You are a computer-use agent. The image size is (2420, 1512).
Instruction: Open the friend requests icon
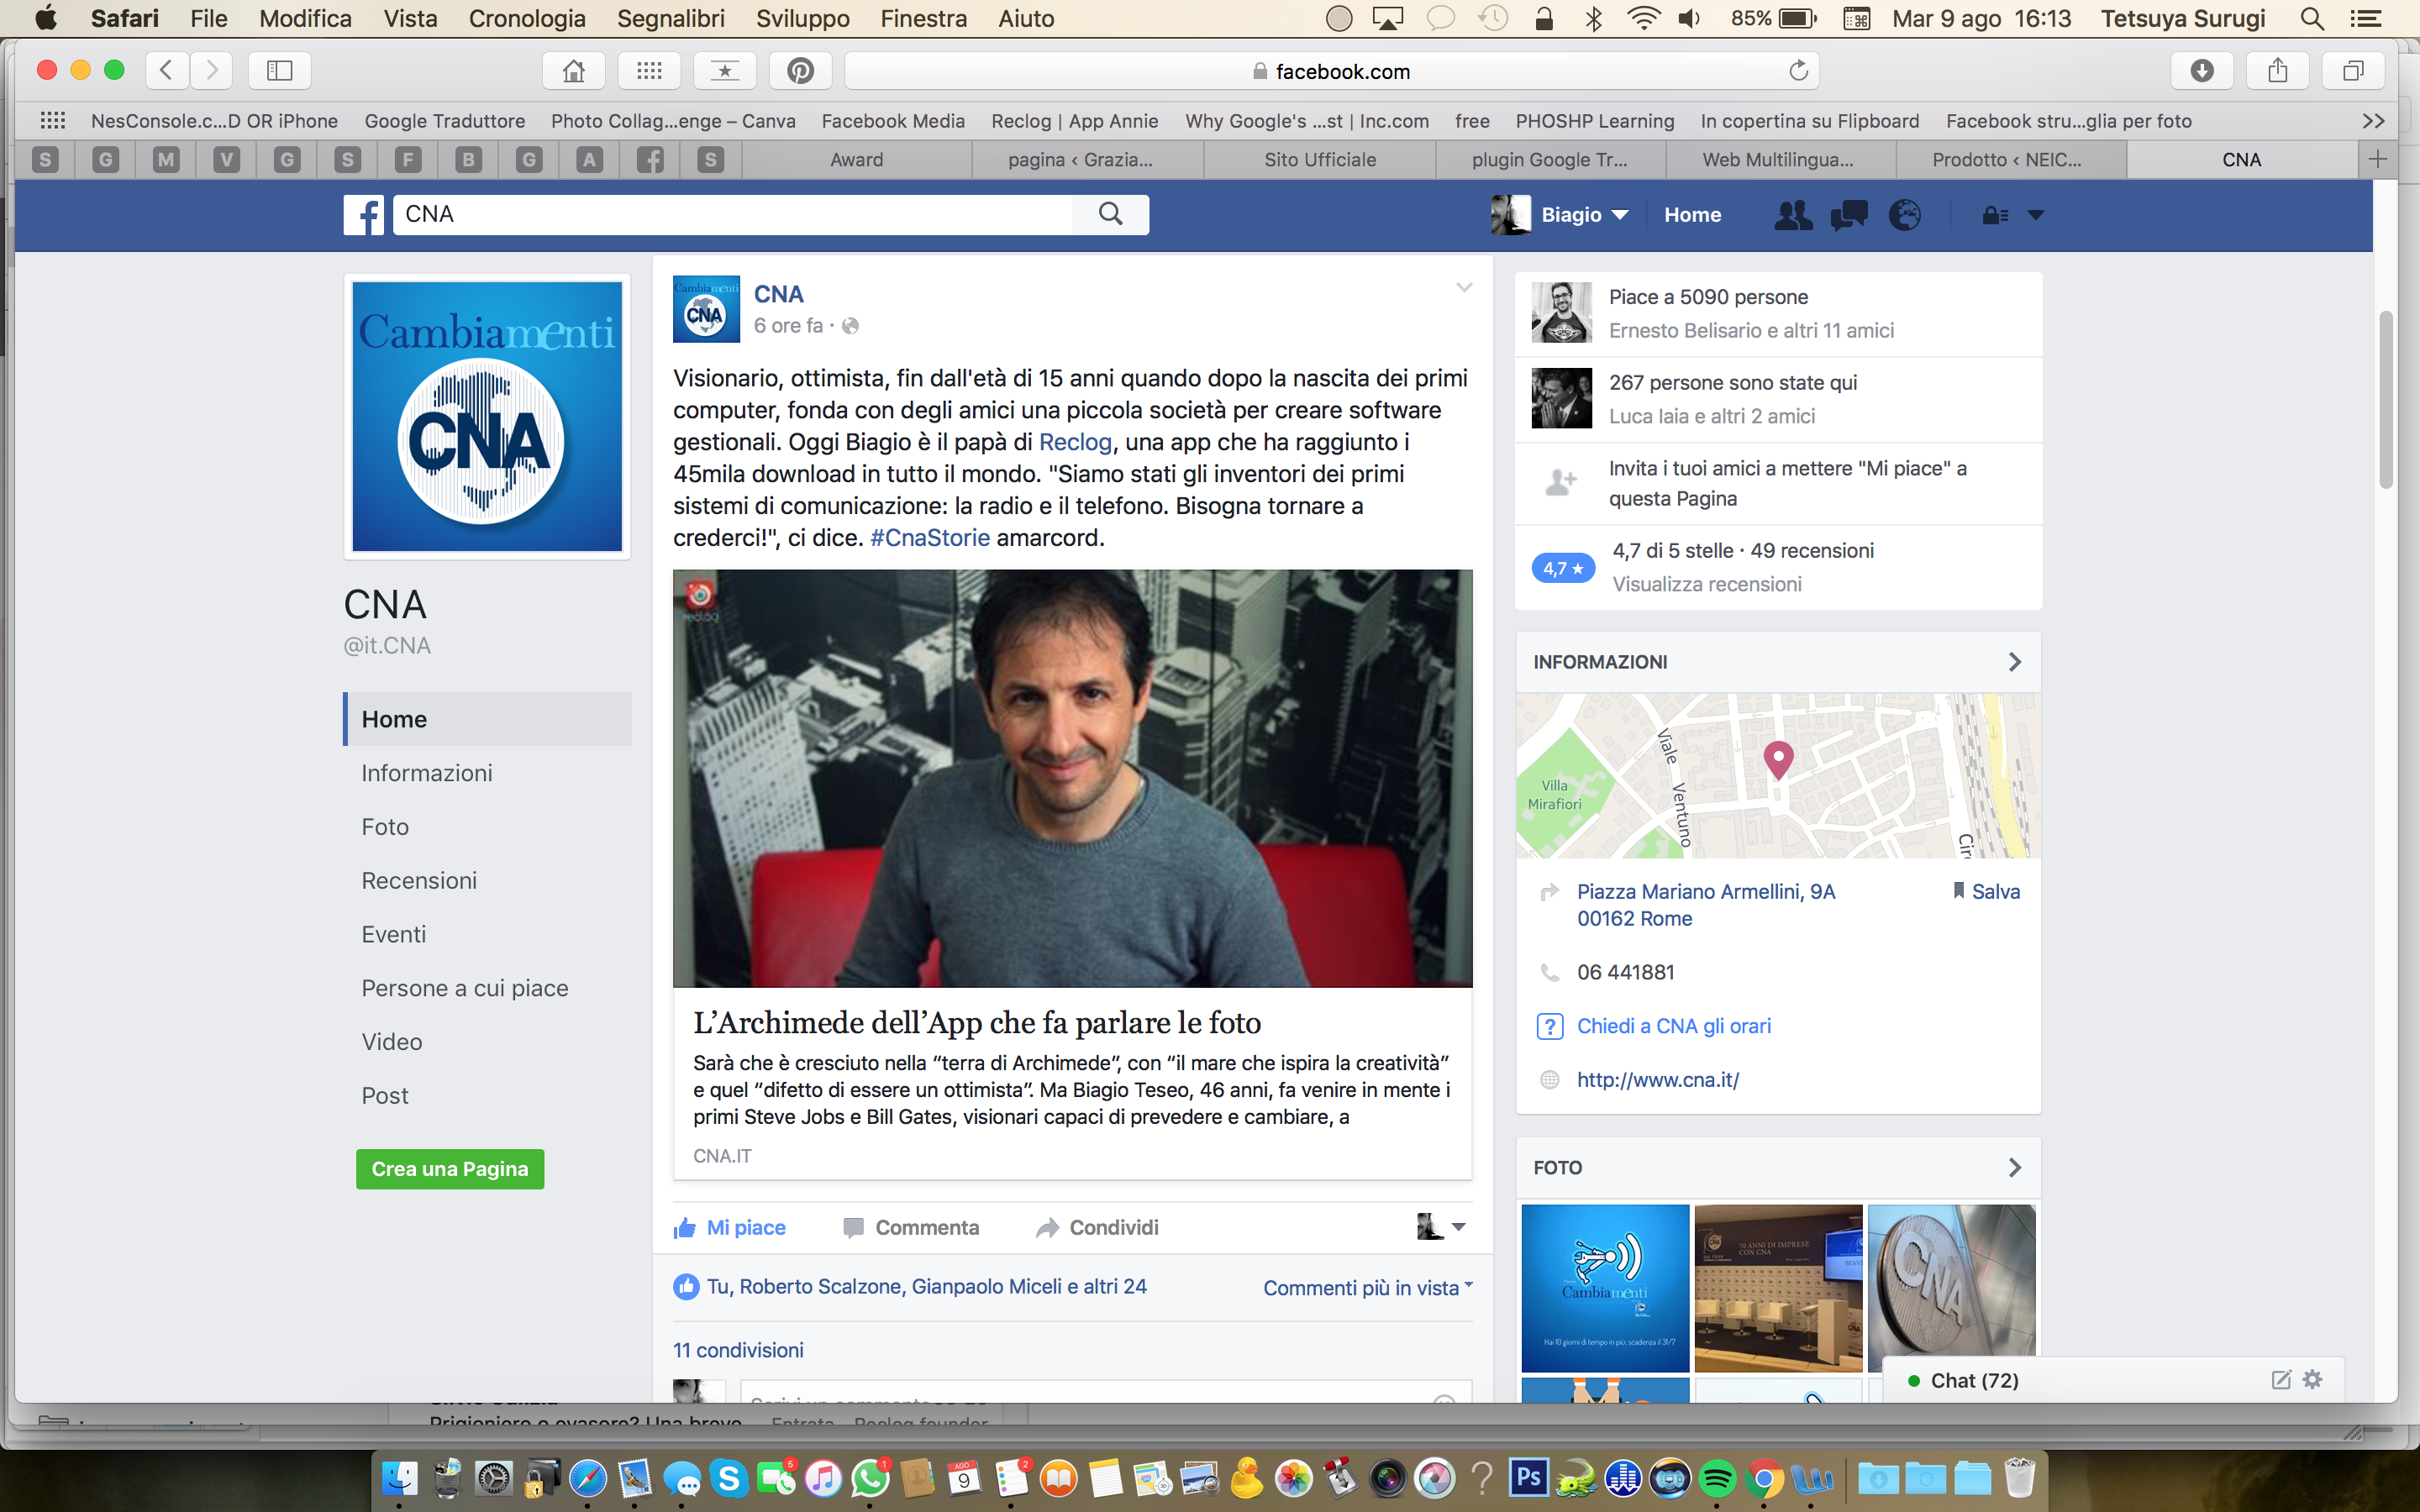[x=1793, y=215]
